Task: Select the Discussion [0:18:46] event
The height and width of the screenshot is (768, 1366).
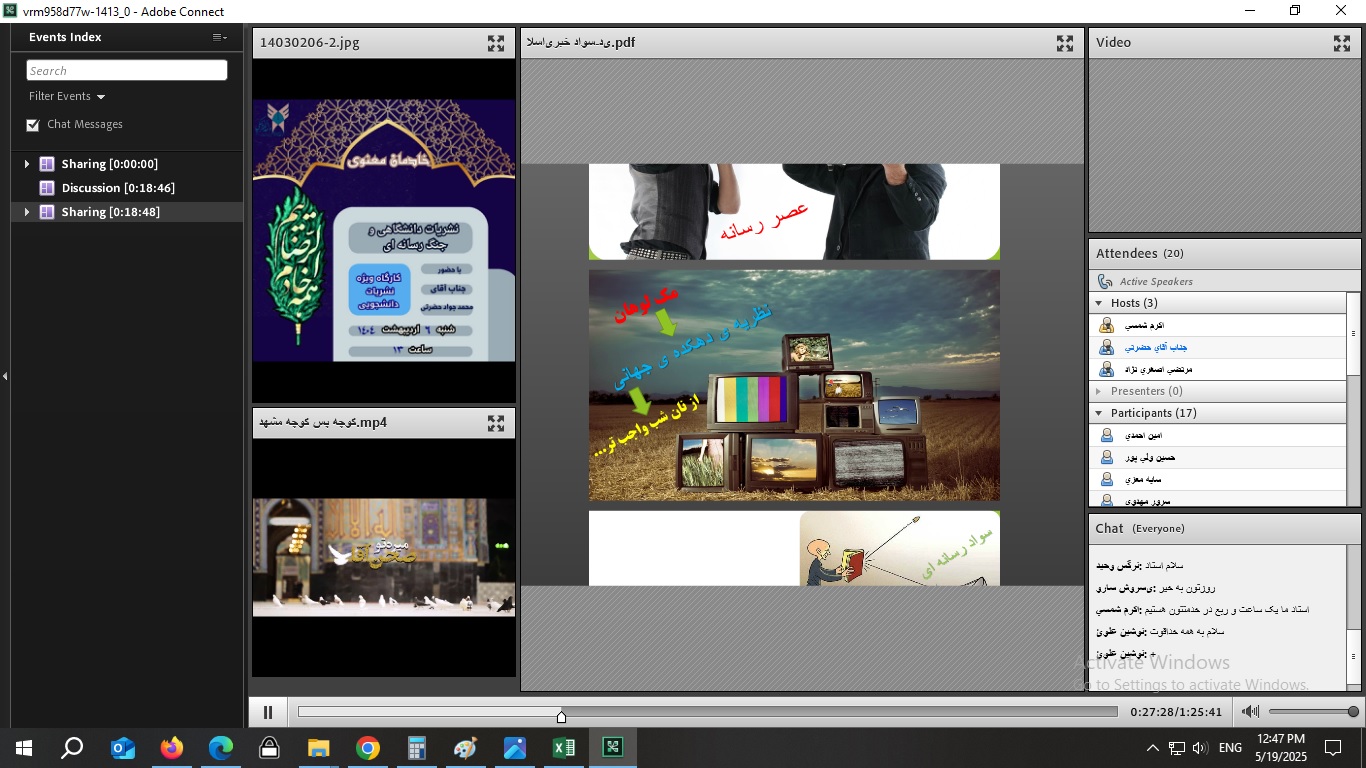Action: (117, 188)
